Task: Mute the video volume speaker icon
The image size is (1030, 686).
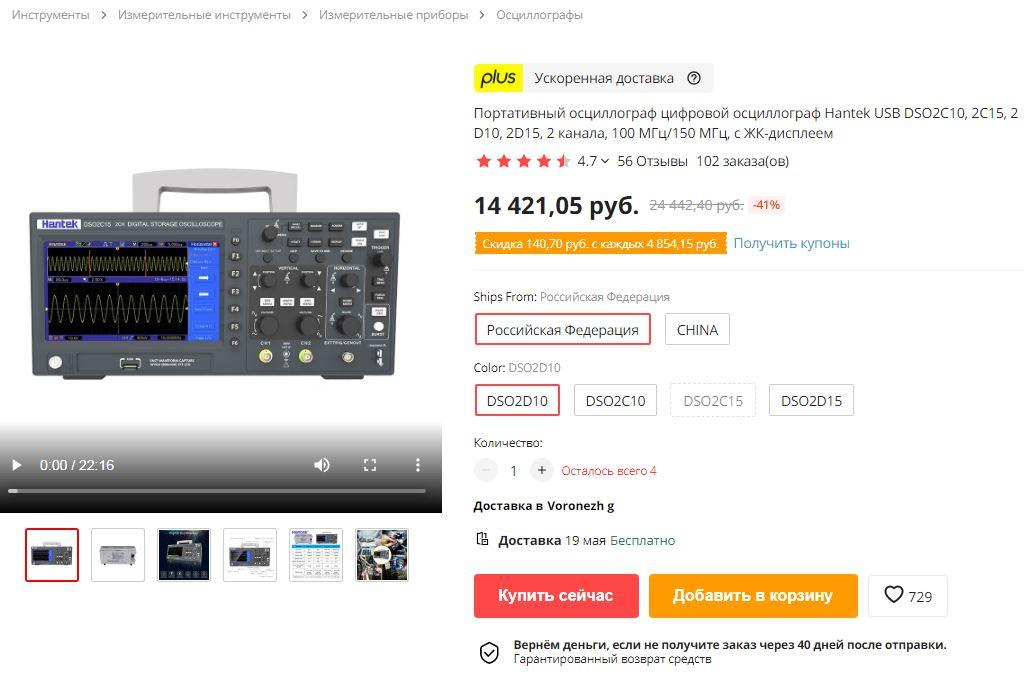Action: 321,465
